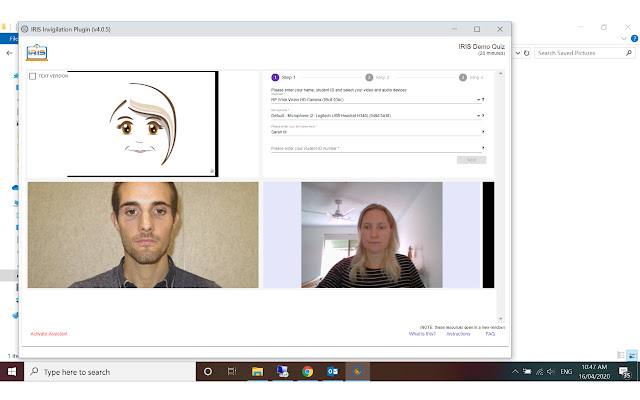Switch File Explorer to details view icon
Image resolution: width=640 pixels, height=400 pixels.
pyautogui.click(x=620, y=356)
